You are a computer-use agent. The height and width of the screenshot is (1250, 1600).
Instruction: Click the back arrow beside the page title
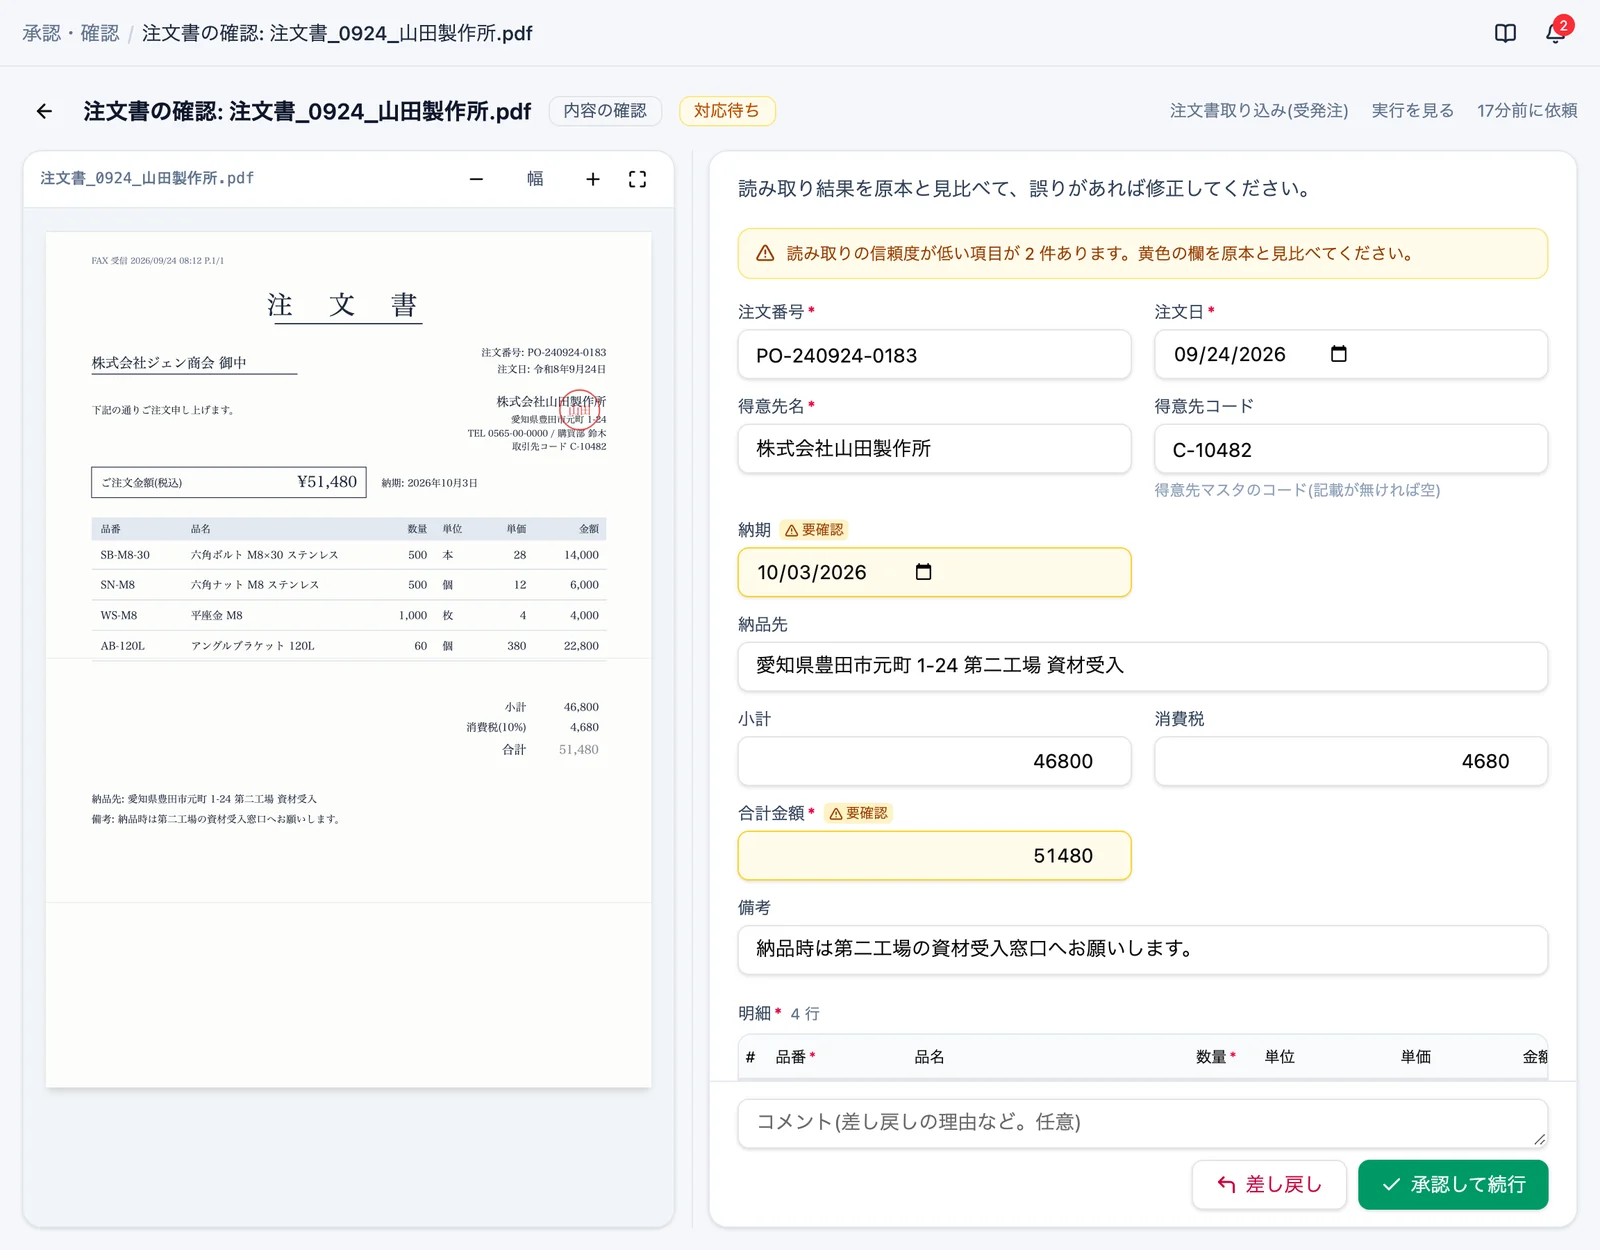[44, 111]
